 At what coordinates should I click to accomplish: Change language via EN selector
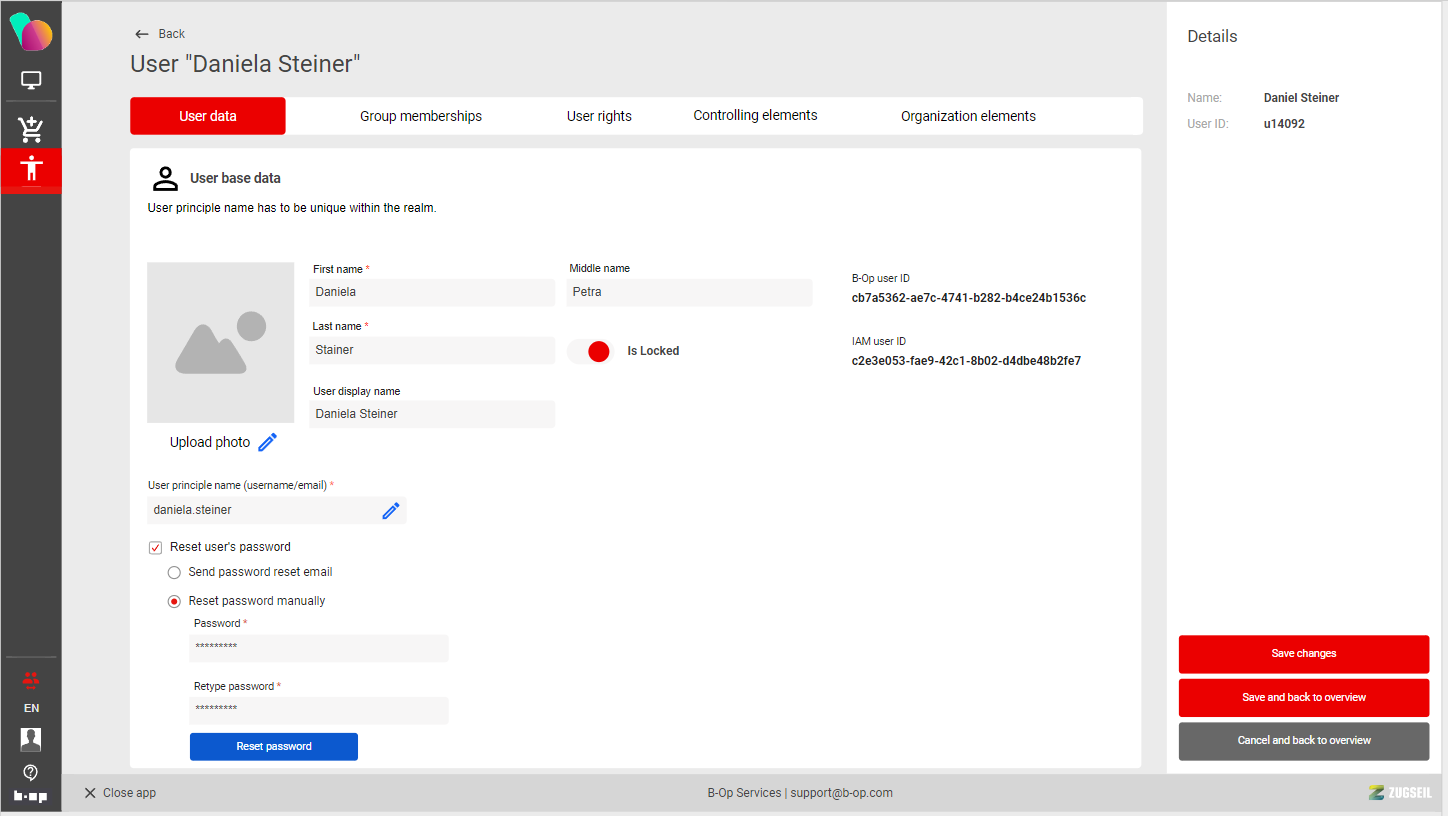pyautogui.click(x=31, y=708)
